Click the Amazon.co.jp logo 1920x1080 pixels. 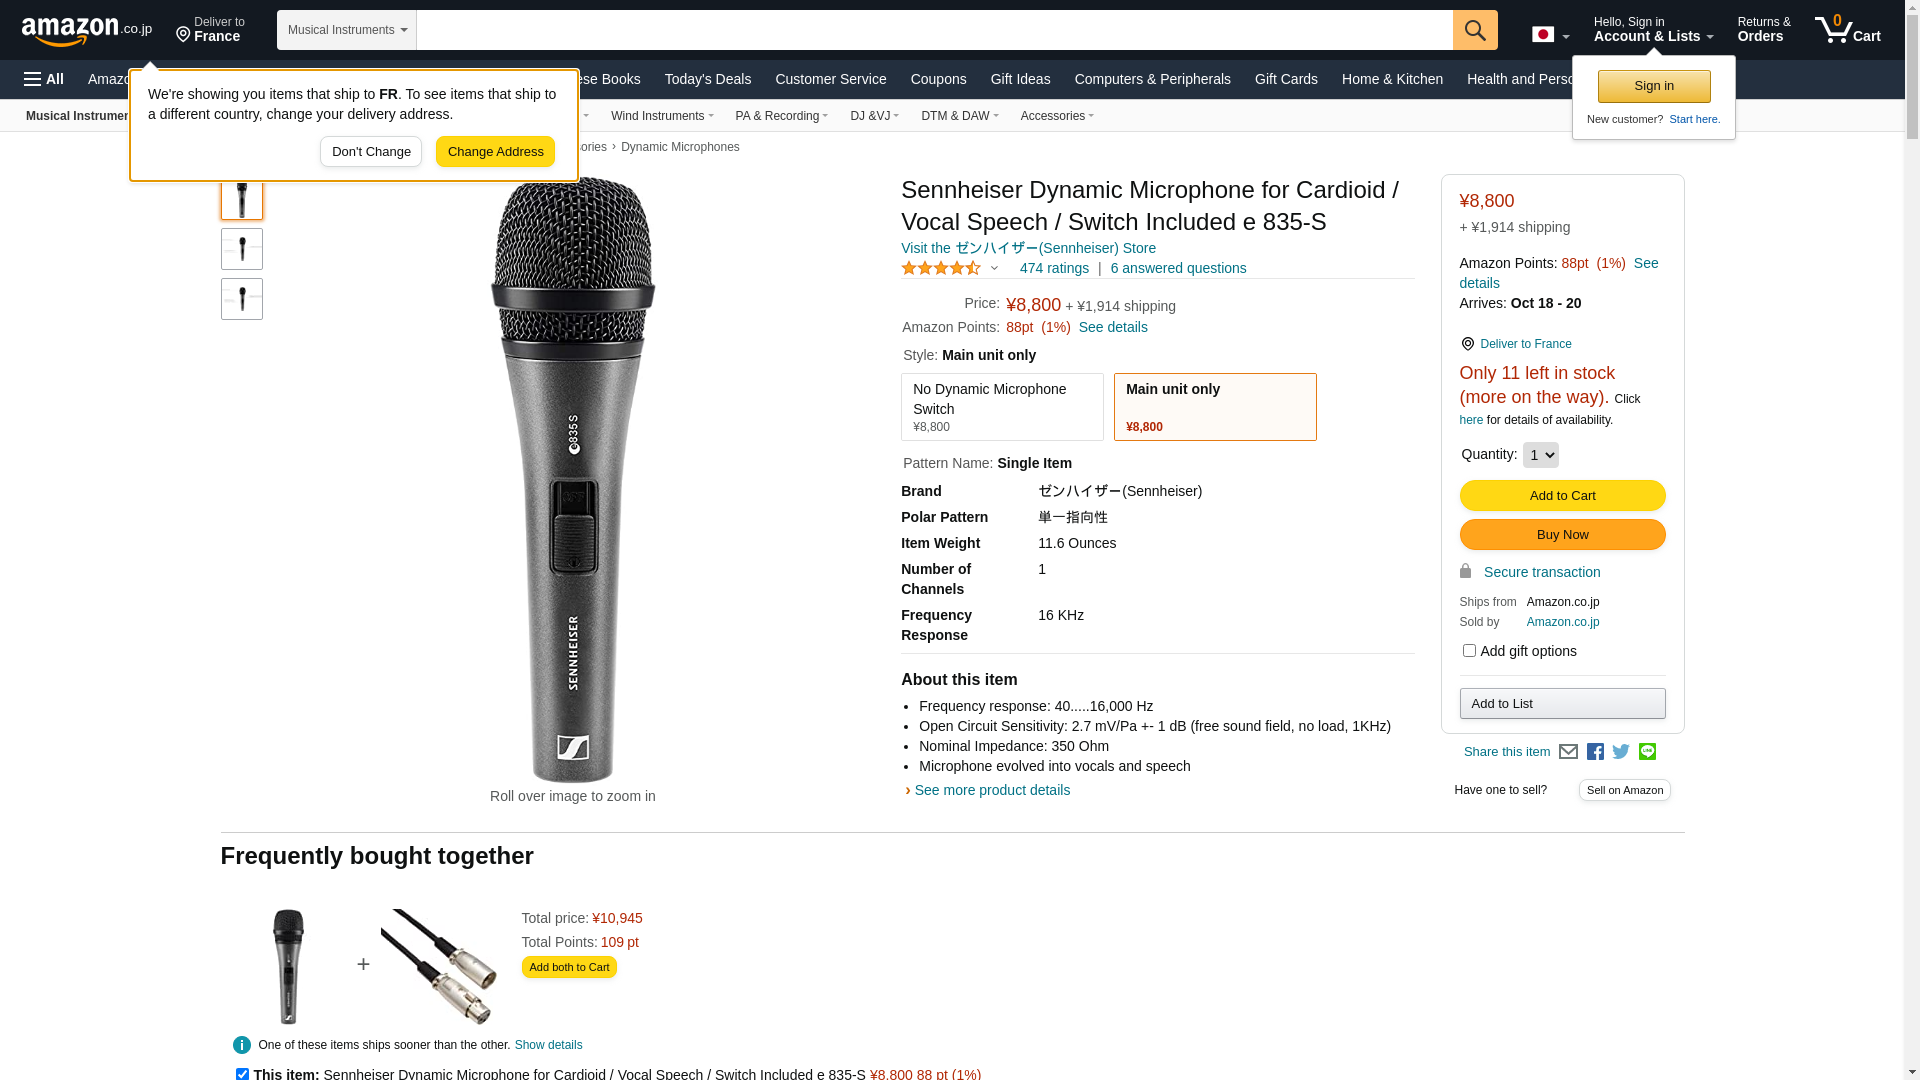[86, 31]
